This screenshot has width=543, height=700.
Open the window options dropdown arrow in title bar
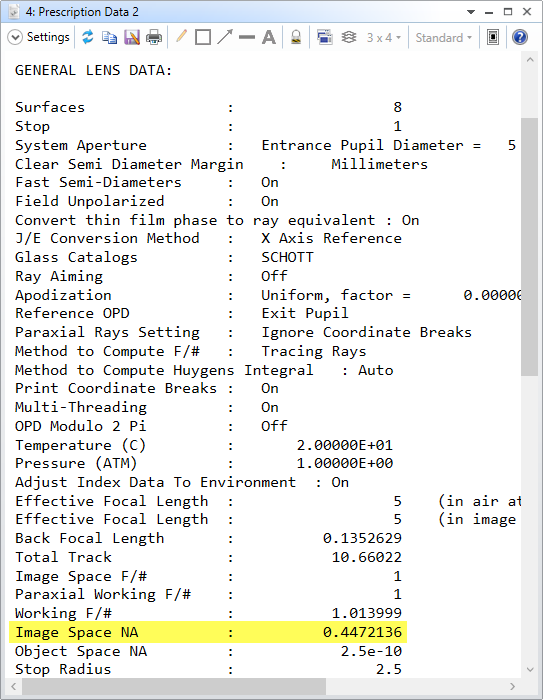[471, 12]
